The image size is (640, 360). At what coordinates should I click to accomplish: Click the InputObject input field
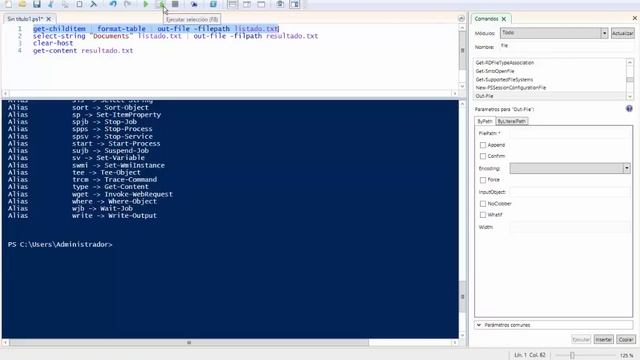point(570,192)
